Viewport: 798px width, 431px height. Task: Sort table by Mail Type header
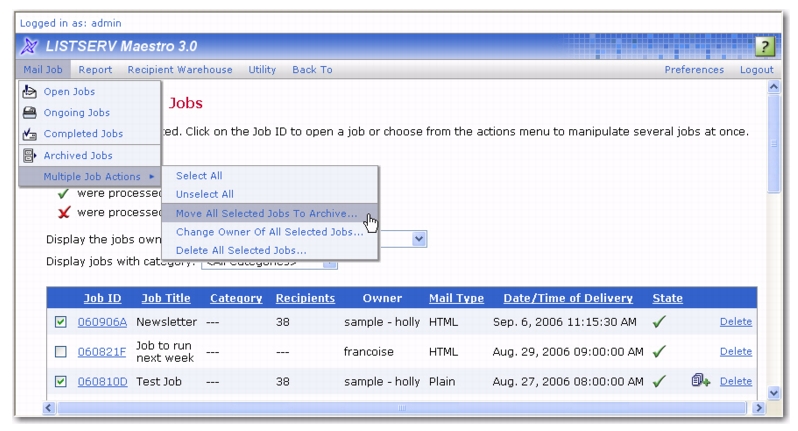pyautogui.click(x=456, y=298)
